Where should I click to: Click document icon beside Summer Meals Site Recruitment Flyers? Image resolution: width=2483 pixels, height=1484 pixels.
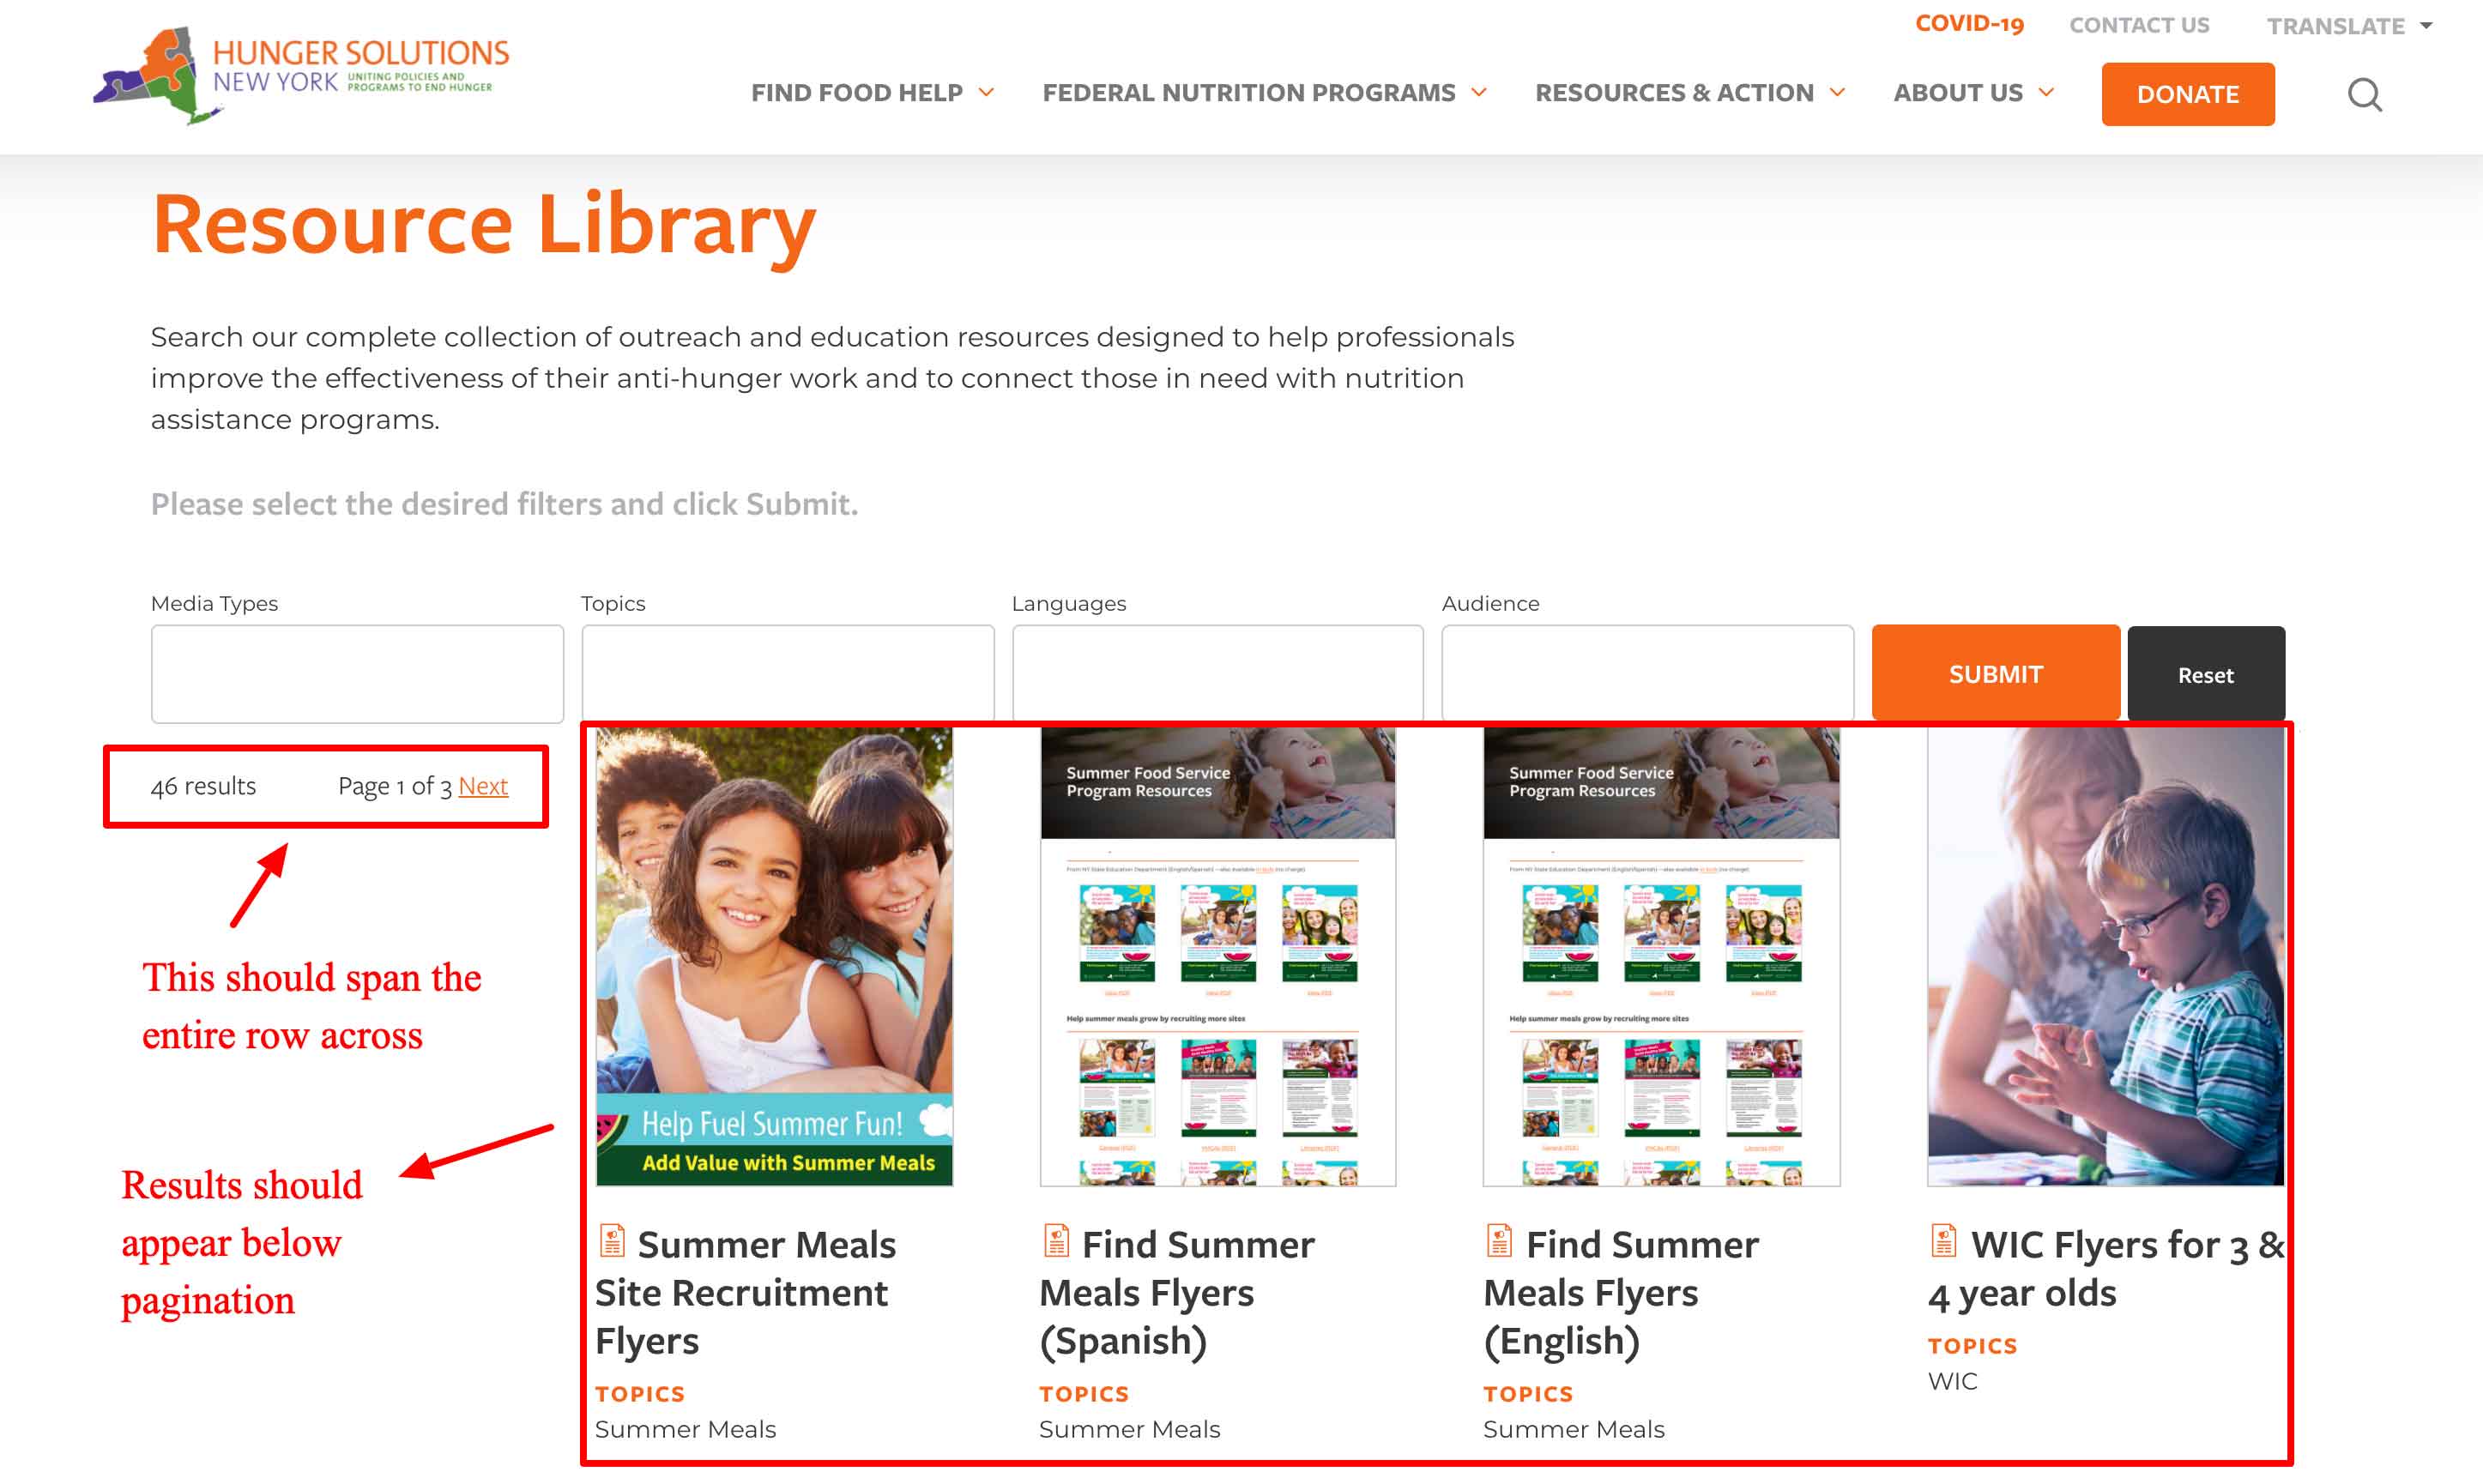pyautogui.click(x=612, y=1241)
